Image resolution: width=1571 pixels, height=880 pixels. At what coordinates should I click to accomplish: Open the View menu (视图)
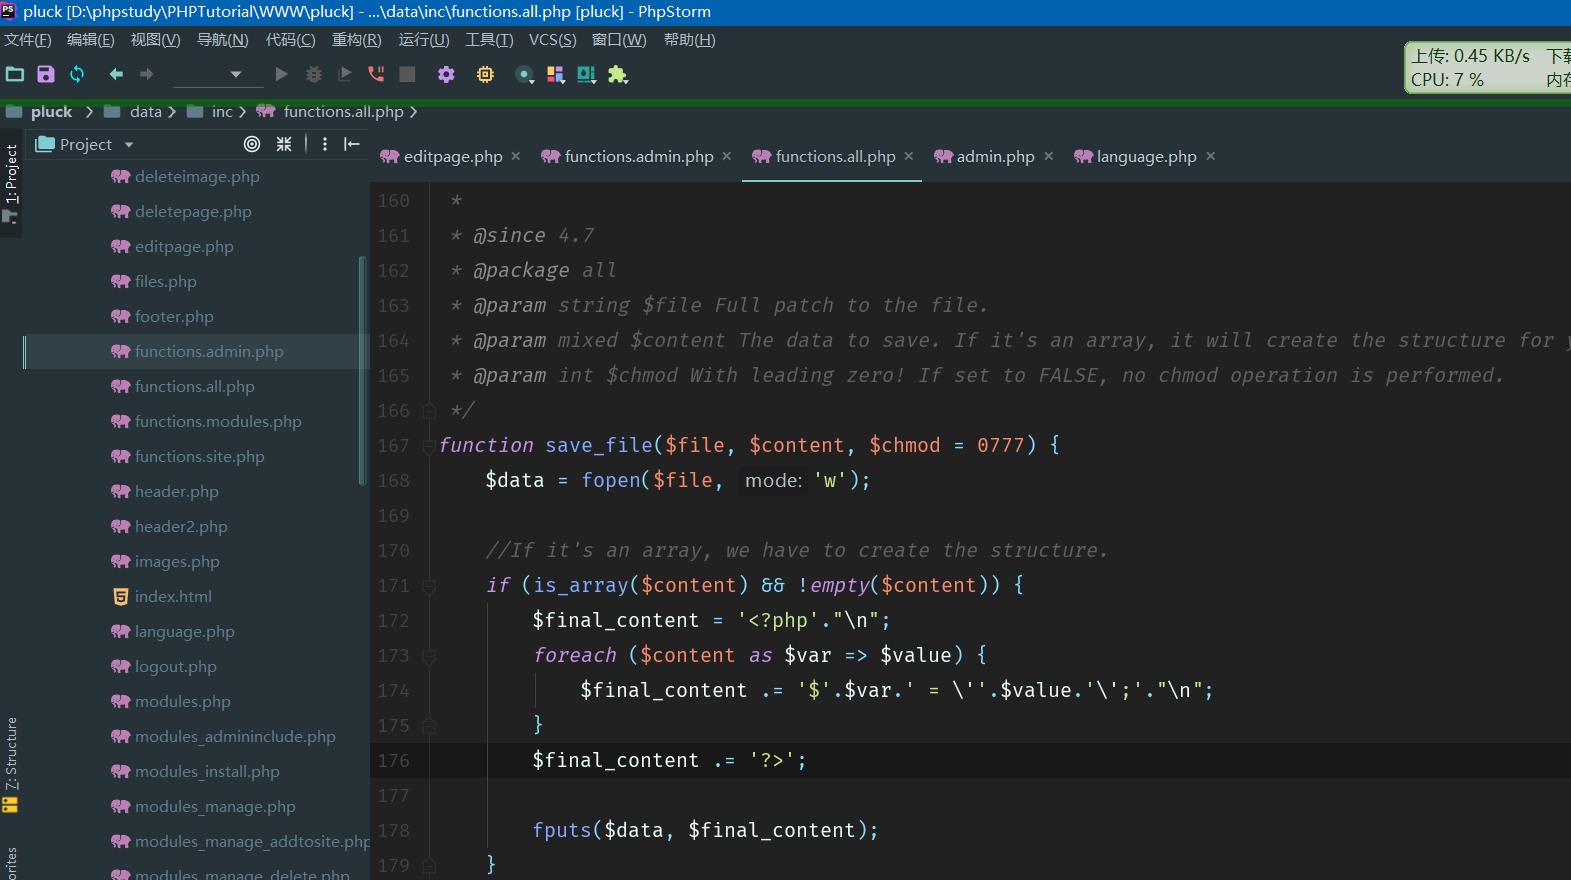click(x=156, y=40)
